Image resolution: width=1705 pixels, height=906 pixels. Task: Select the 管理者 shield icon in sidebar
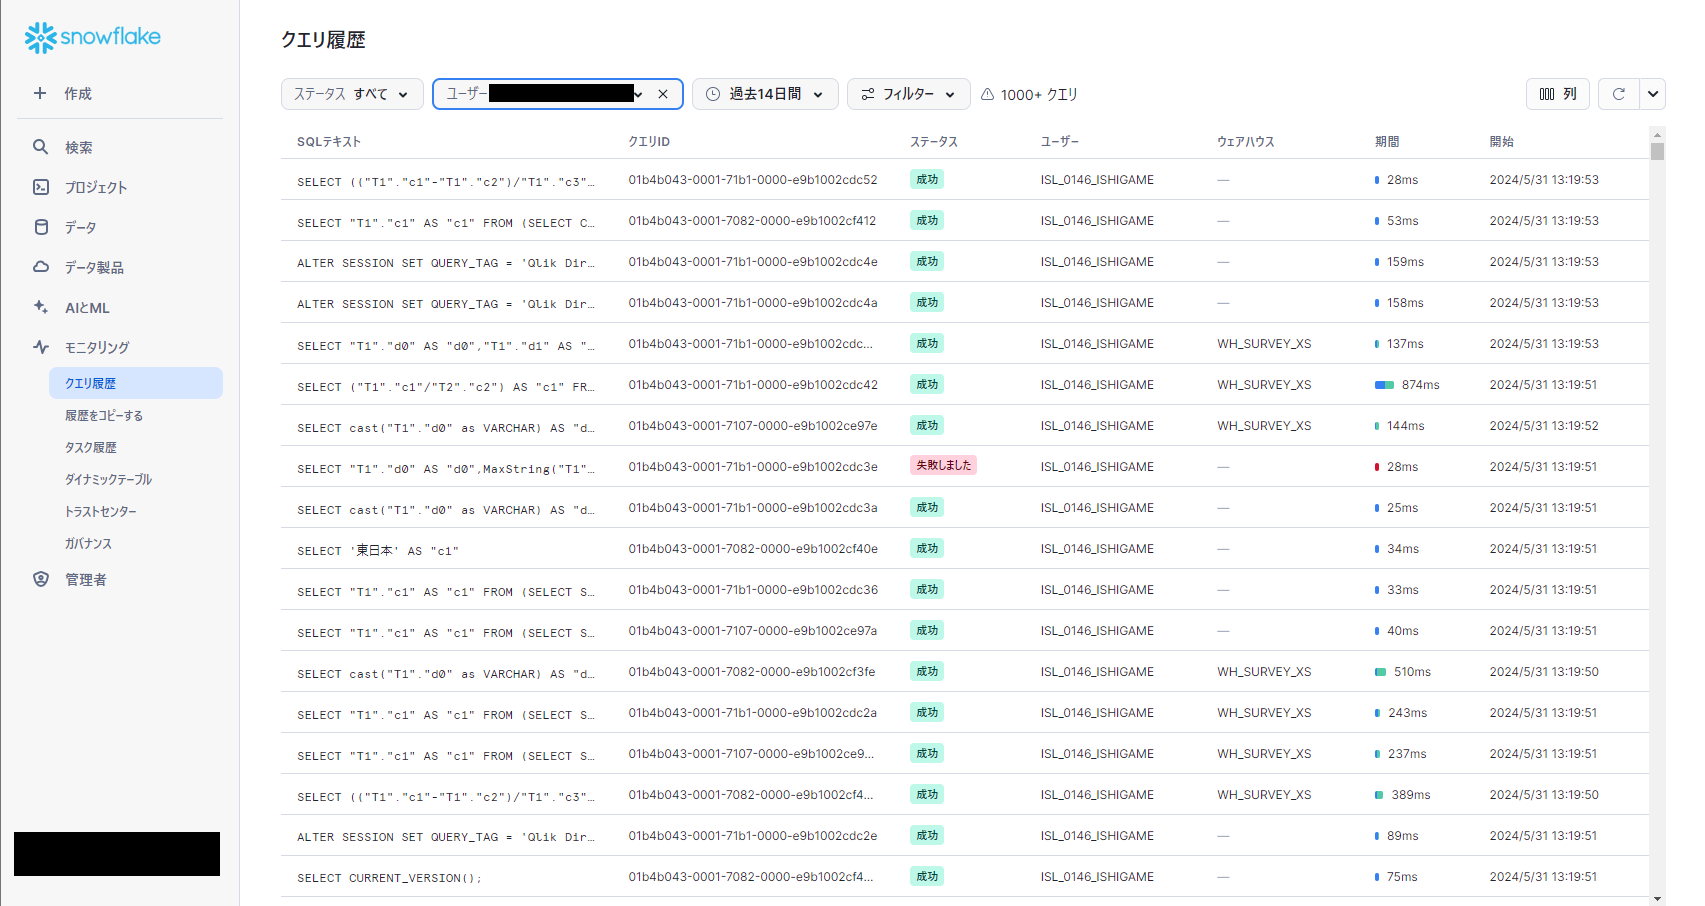pyautogui.click(x=41, y=579)
